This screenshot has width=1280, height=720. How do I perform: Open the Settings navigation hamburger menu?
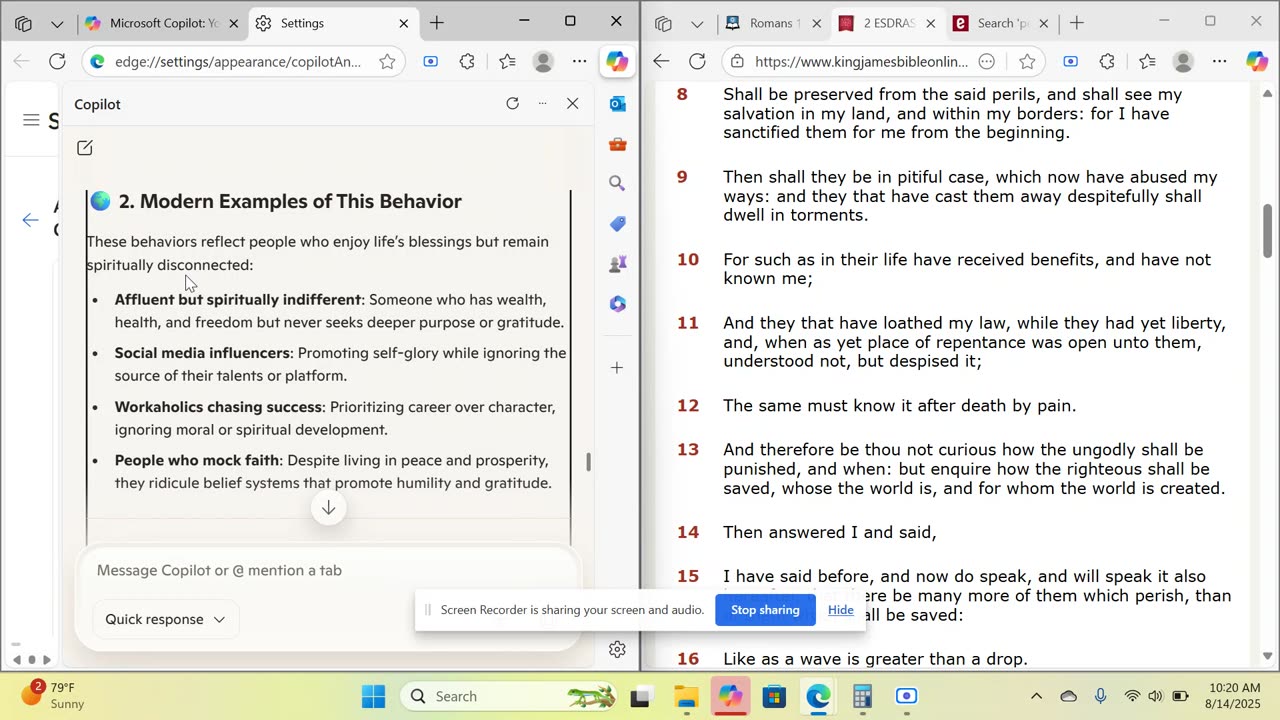coord(31,121)
